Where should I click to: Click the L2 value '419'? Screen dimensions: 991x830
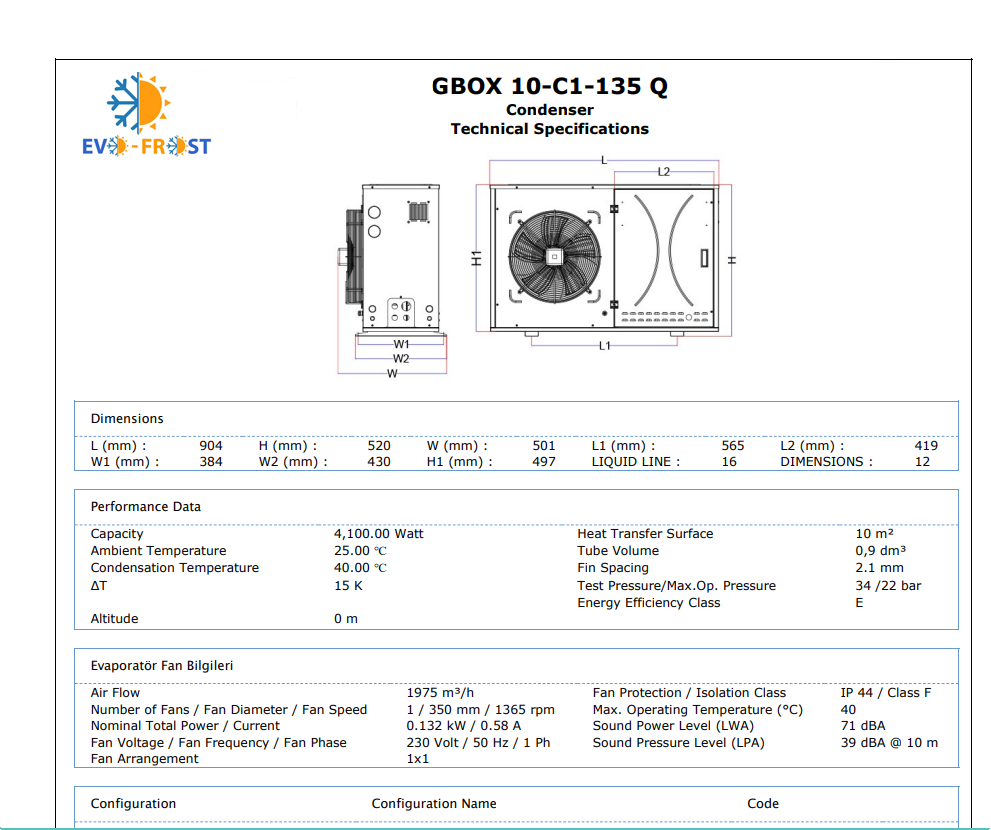tap(926, 446)
